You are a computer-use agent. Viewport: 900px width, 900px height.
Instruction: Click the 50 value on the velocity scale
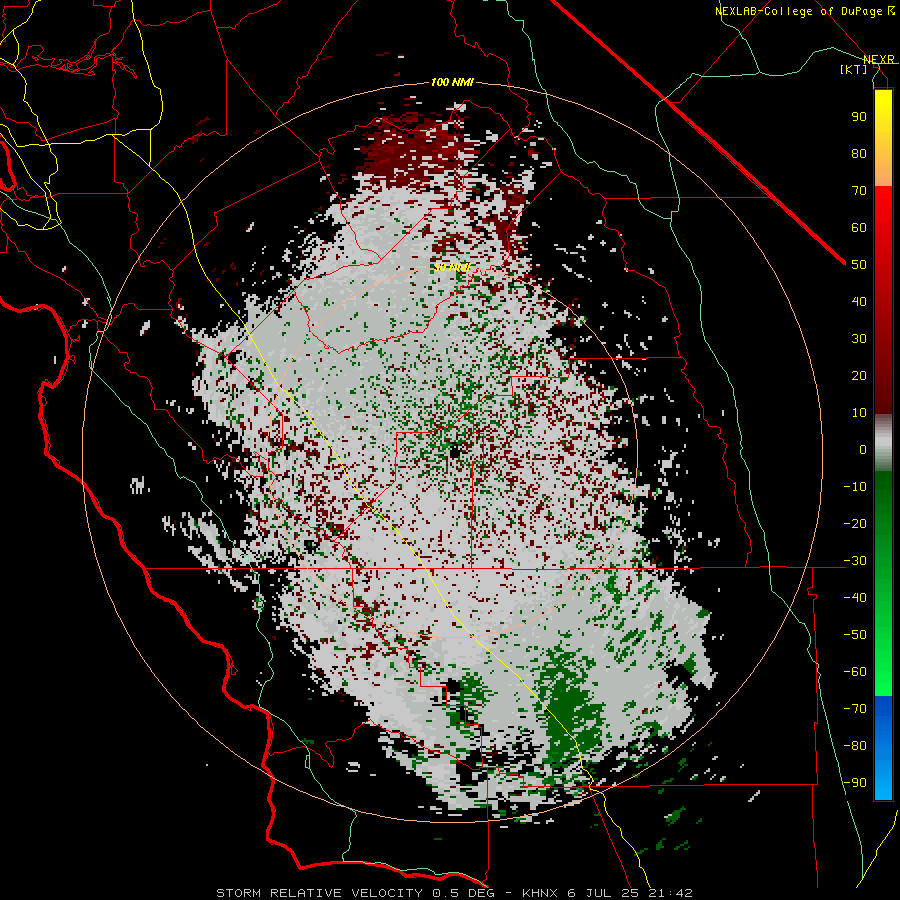click(859, 265)
